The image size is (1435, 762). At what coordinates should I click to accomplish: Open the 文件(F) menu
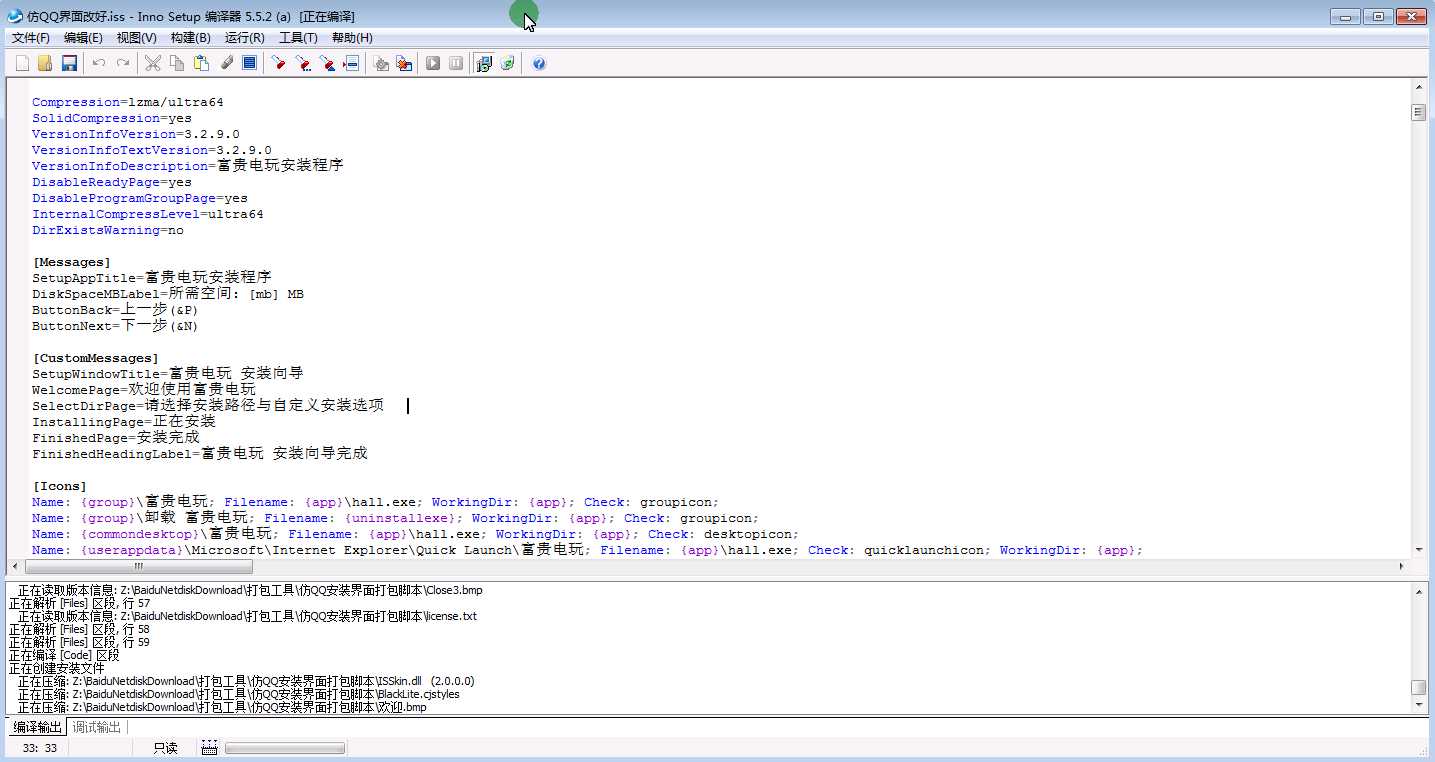point(31,38)
